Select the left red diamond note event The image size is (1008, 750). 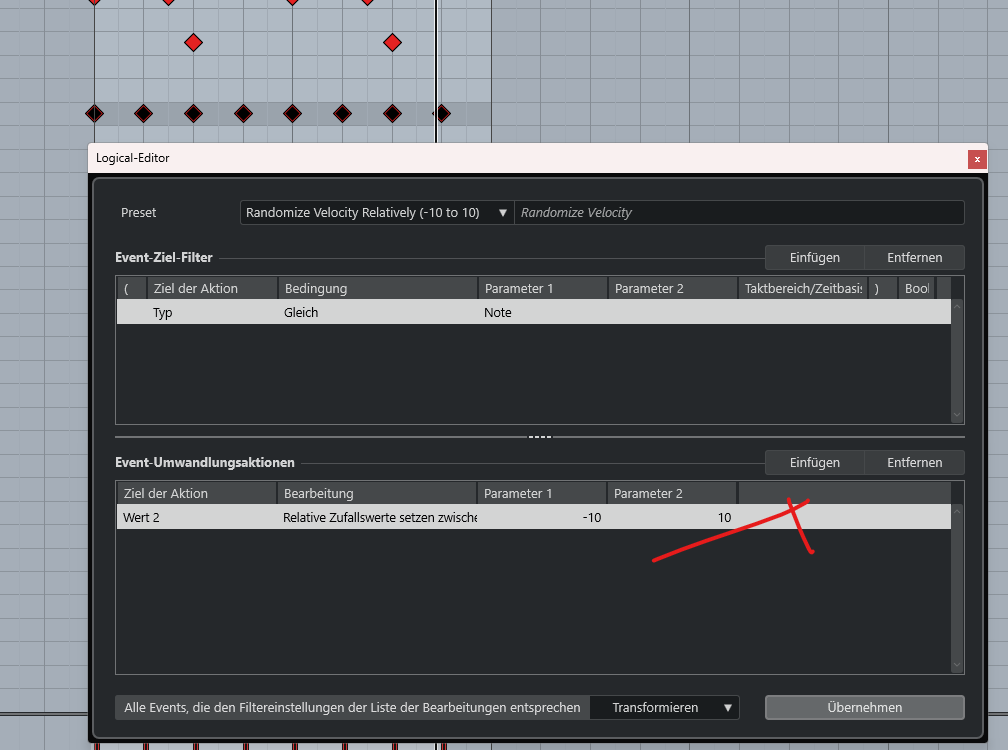point(193,42)
